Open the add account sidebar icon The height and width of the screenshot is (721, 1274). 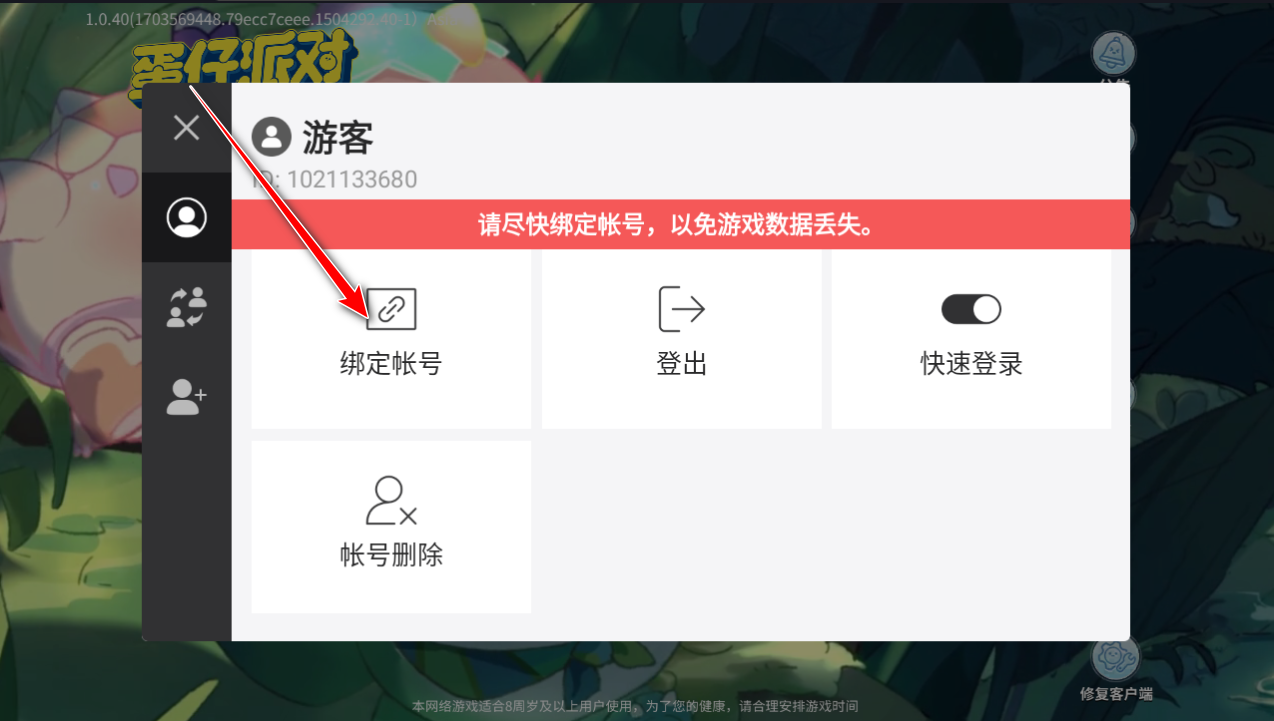(186, 397)
